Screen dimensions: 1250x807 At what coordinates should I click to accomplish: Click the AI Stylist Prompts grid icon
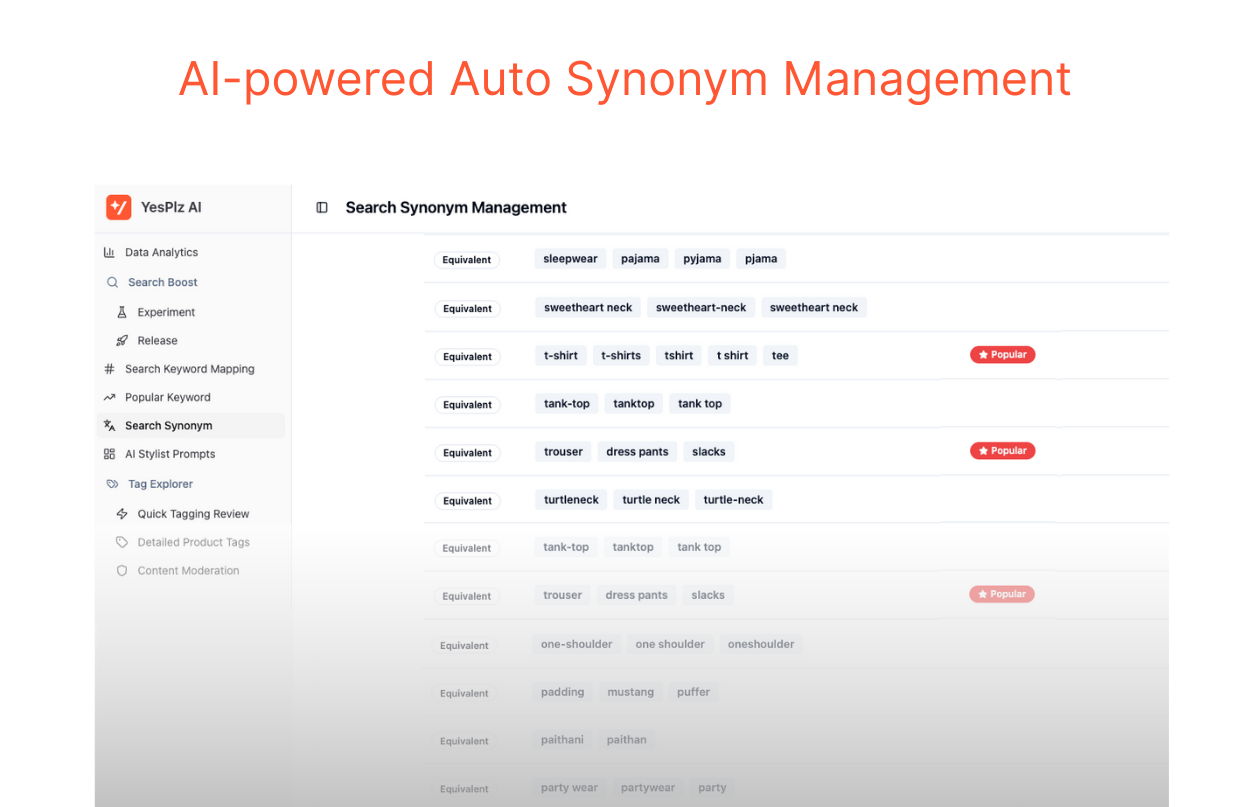tap(109, 454)
